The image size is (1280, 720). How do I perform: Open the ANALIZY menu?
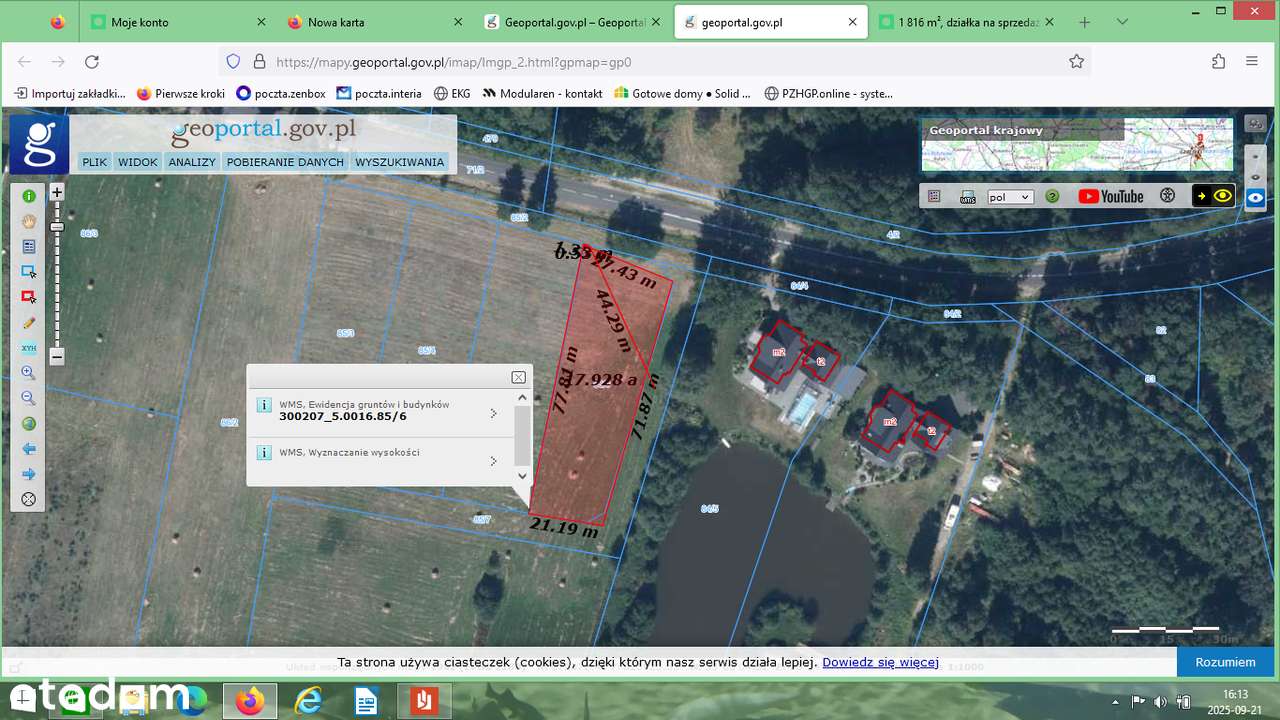192,162
